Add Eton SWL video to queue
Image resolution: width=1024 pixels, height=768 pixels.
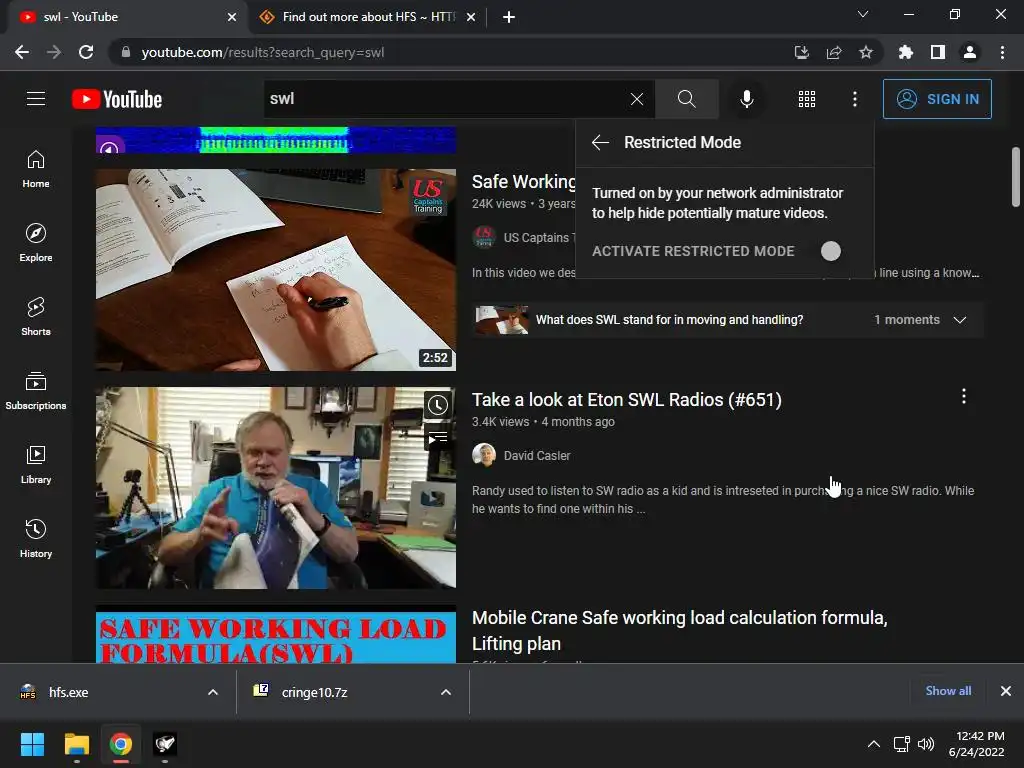pos(437,437)
